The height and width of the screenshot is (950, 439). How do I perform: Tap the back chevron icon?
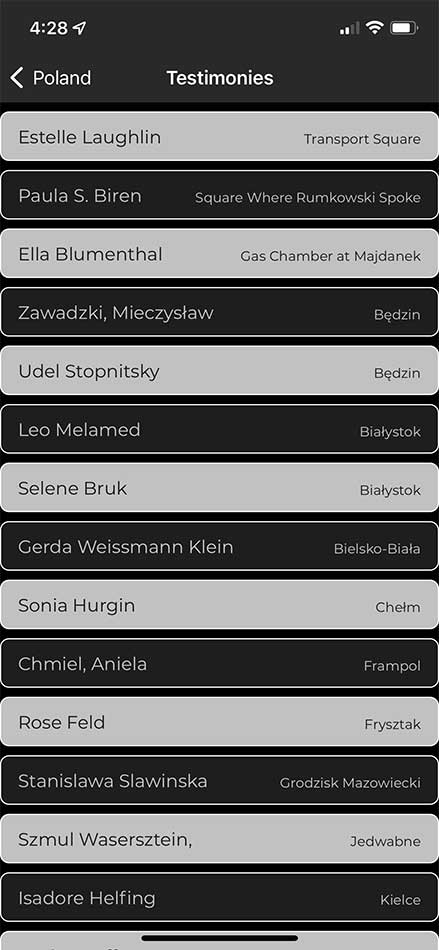tap(17, 78)
